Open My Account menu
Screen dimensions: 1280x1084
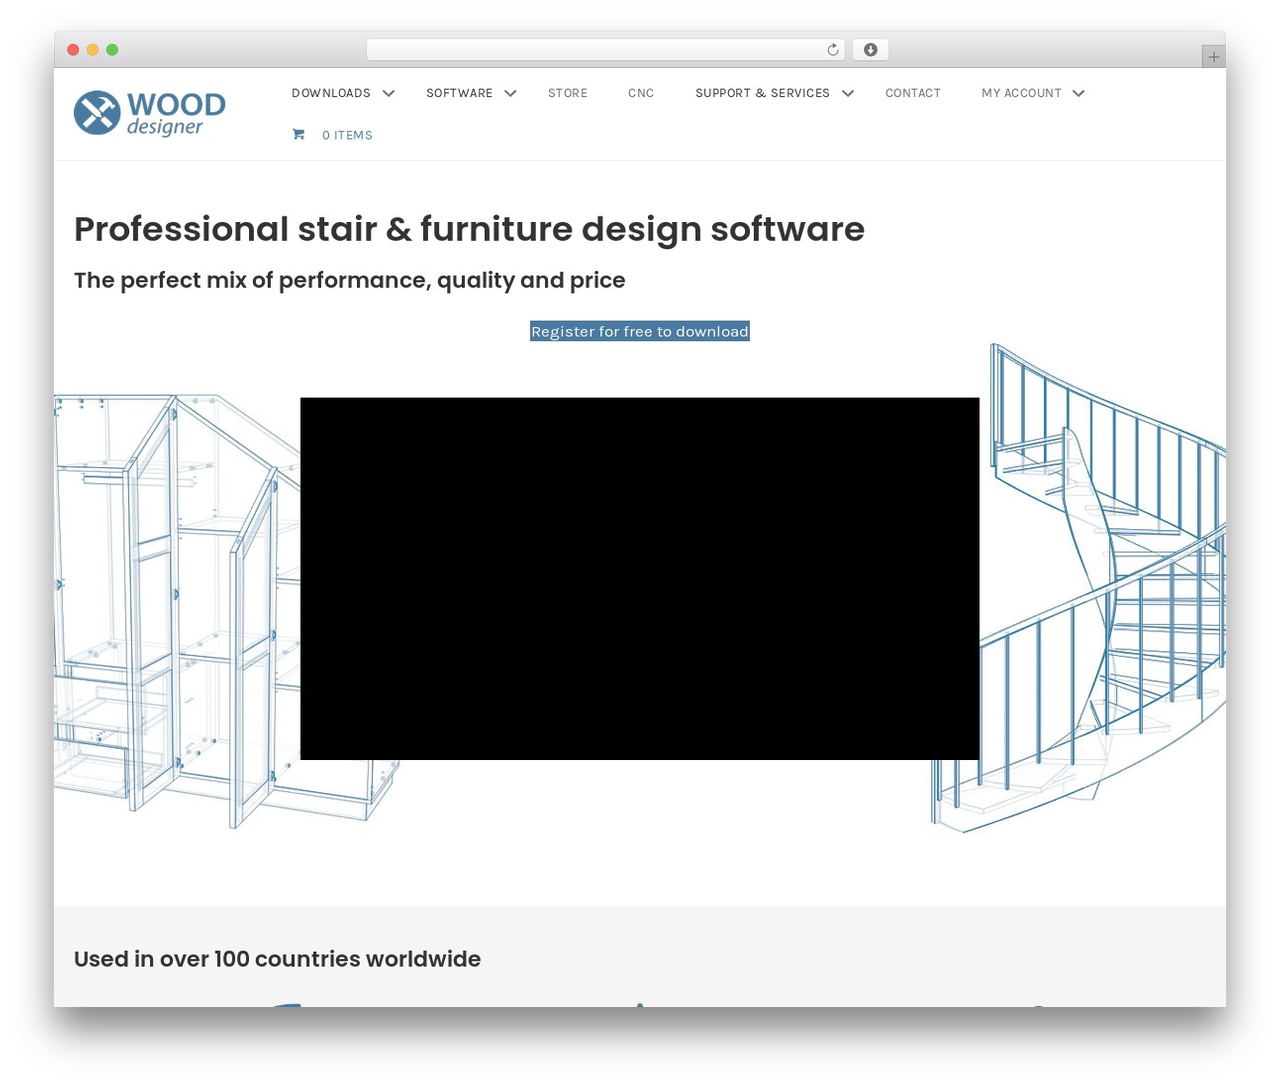1021,93
